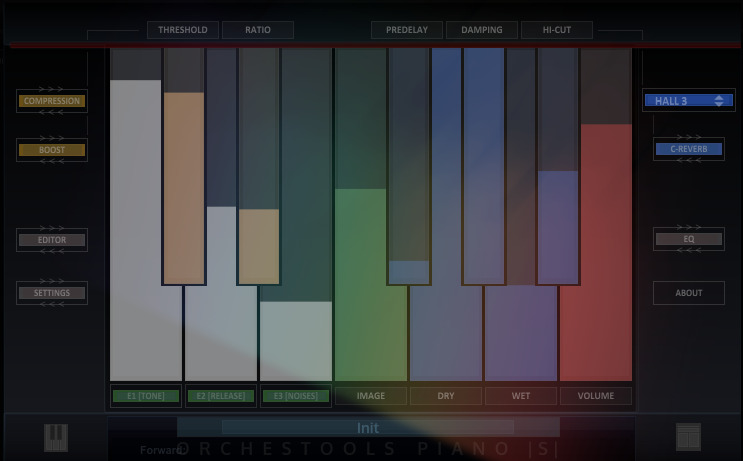Screen dimensions: 743x461
Task: Open the SETTINGS page
Action: click(x=52, y=293)
